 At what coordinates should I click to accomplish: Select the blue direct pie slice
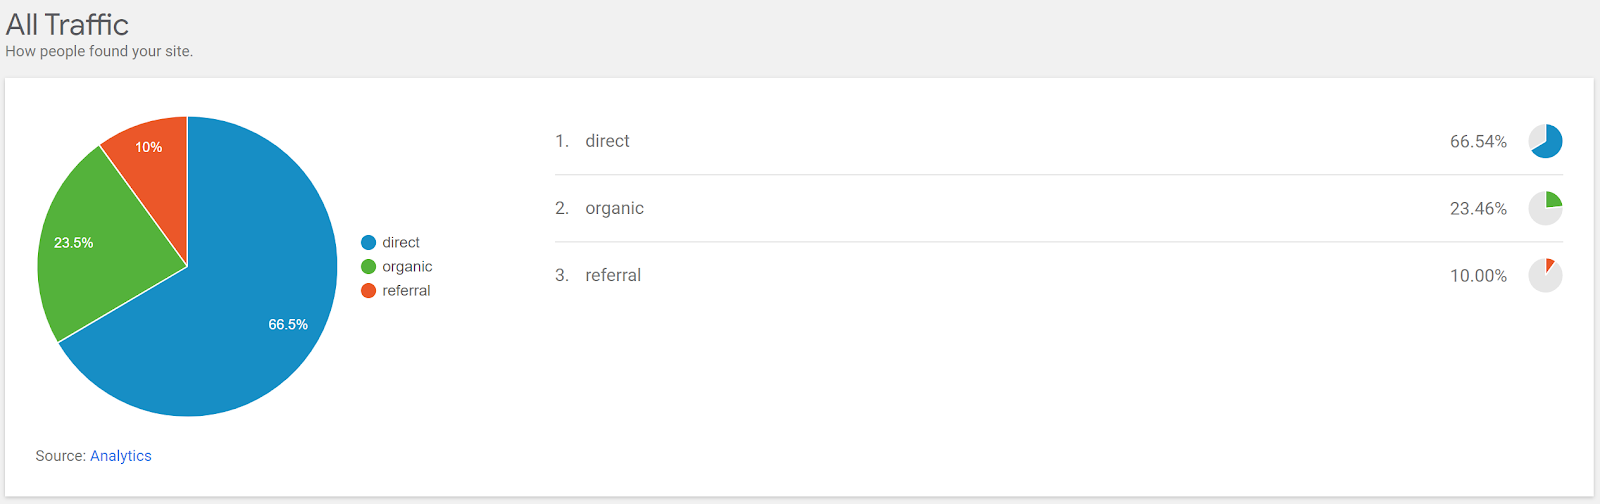tap(250, 300)
